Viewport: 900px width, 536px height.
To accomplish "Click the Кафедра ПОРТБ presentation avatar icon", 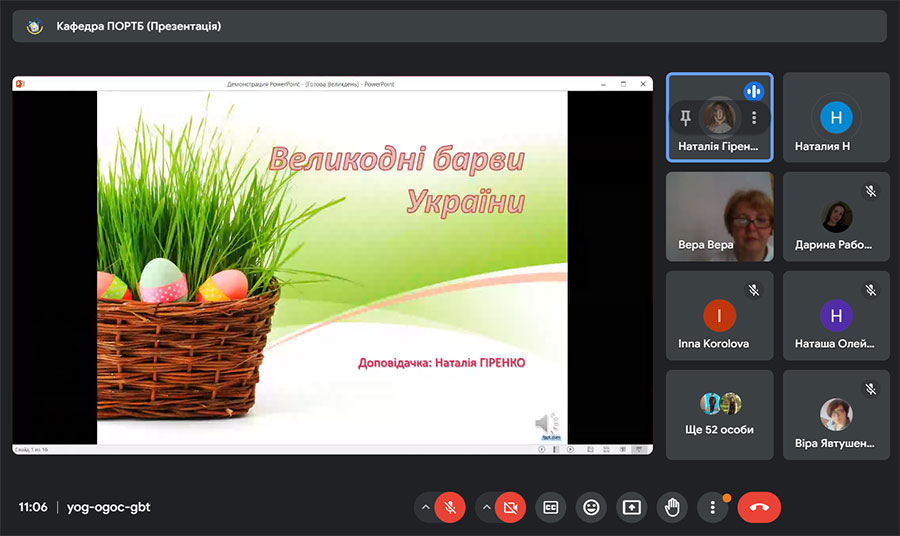I will click(35, 26).
